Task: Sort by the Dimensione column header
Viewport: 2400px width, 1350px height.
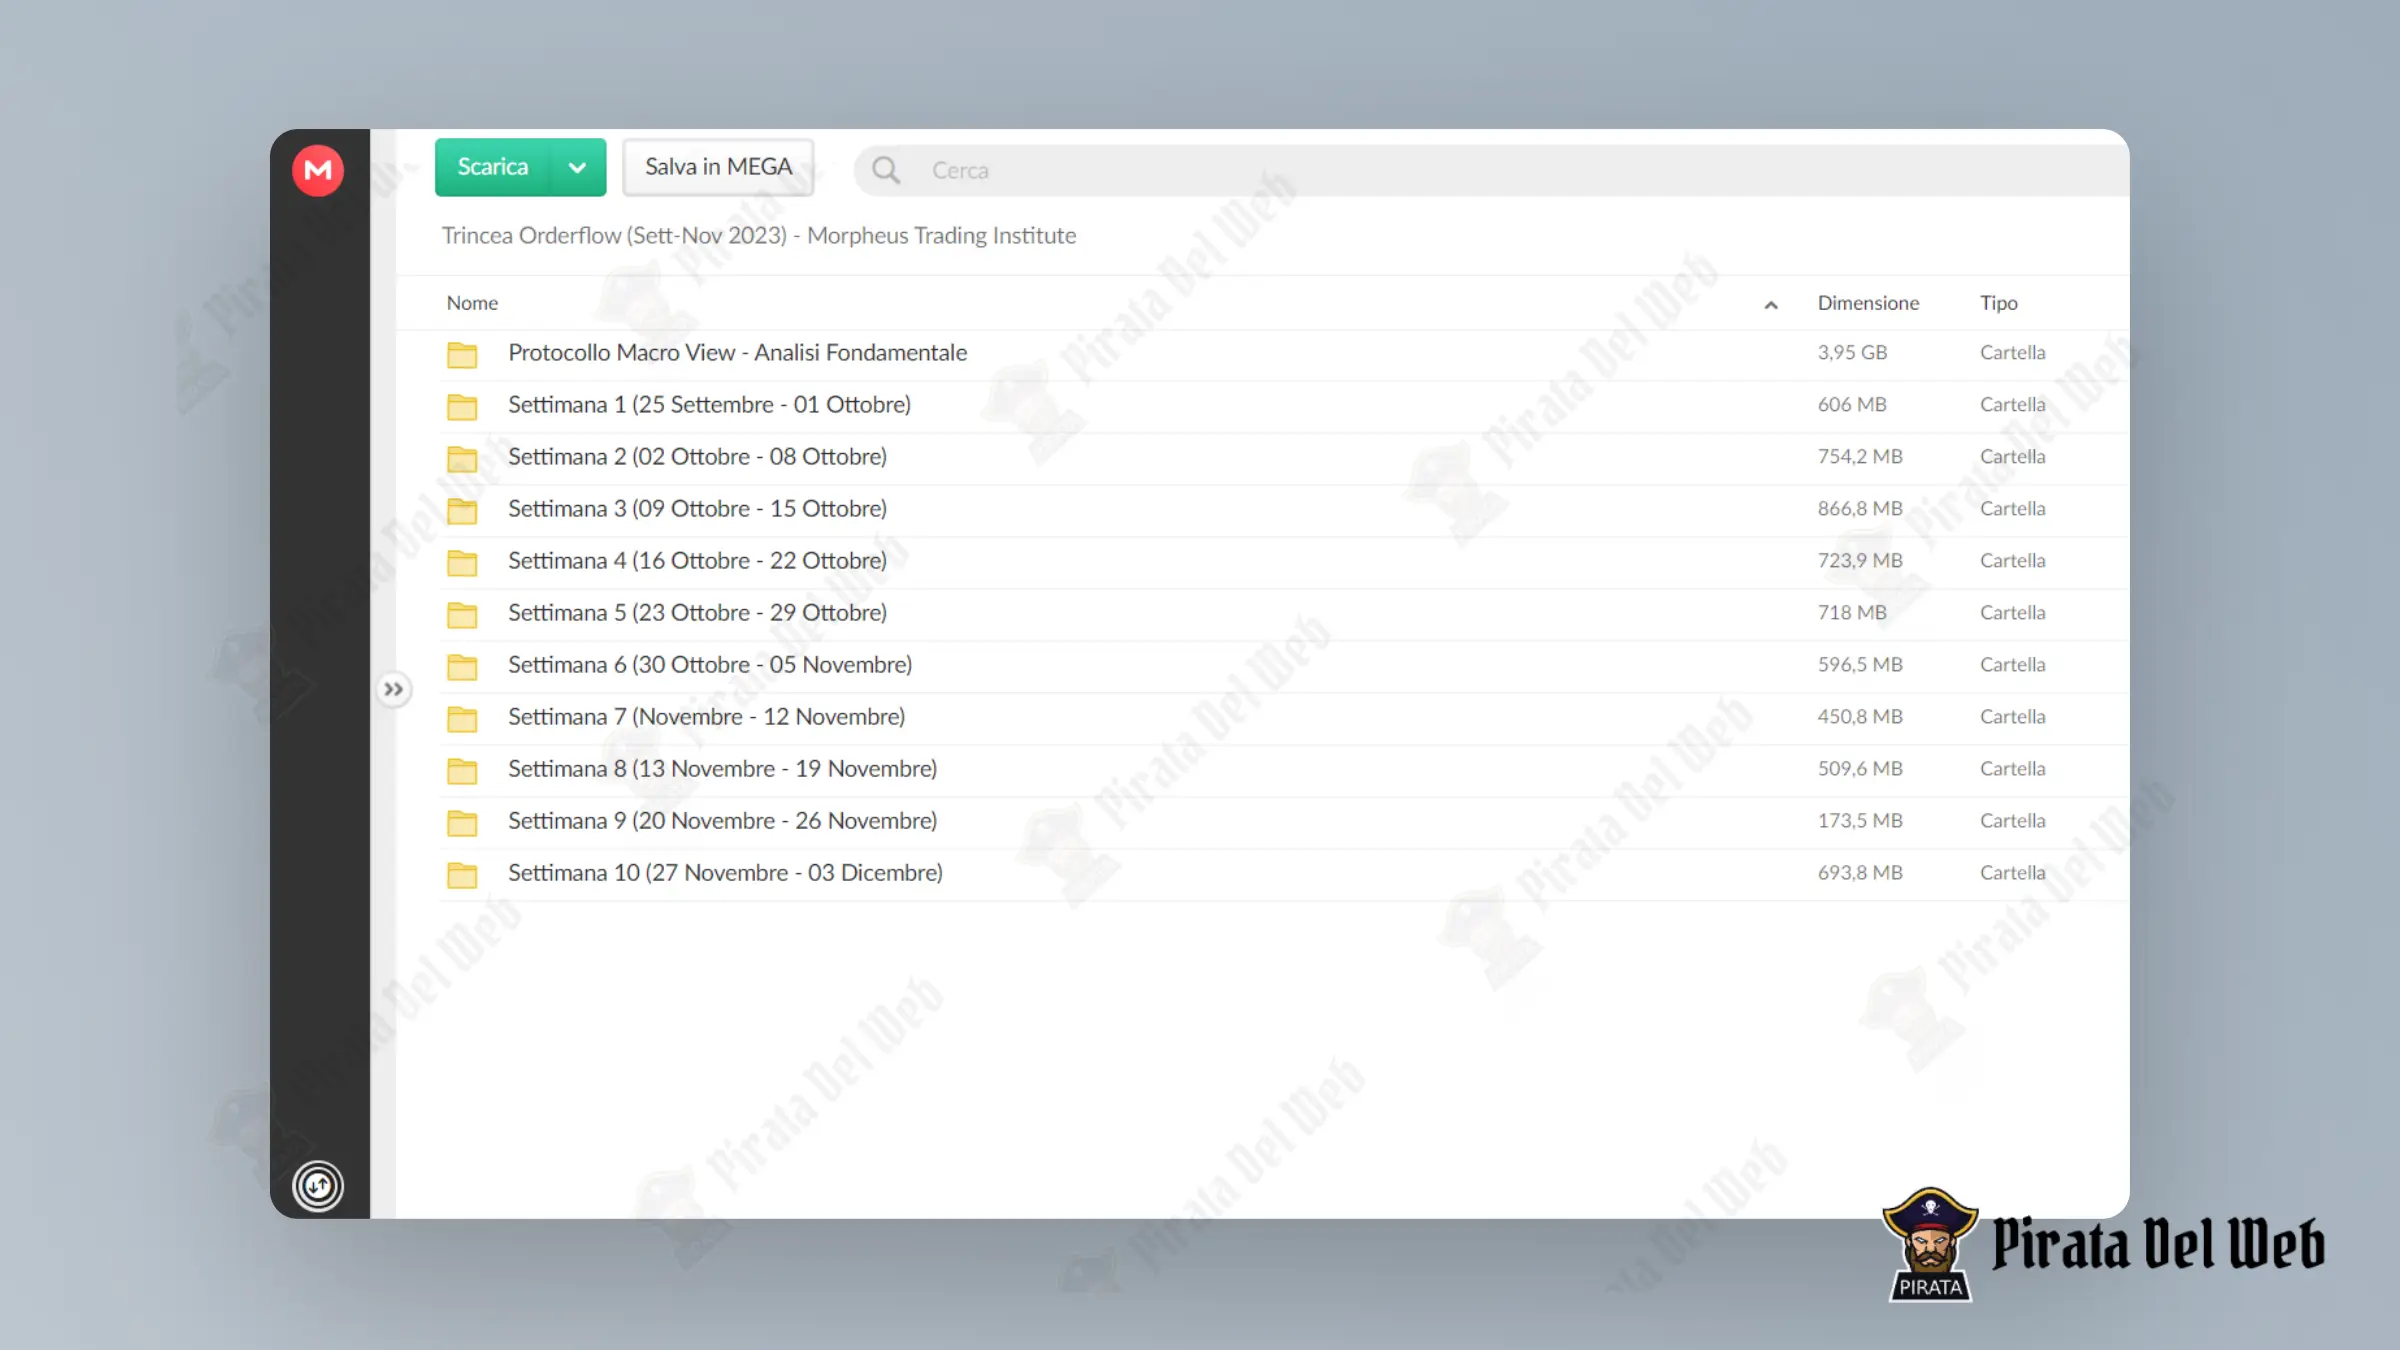Action: click(x=1868, y=303)
